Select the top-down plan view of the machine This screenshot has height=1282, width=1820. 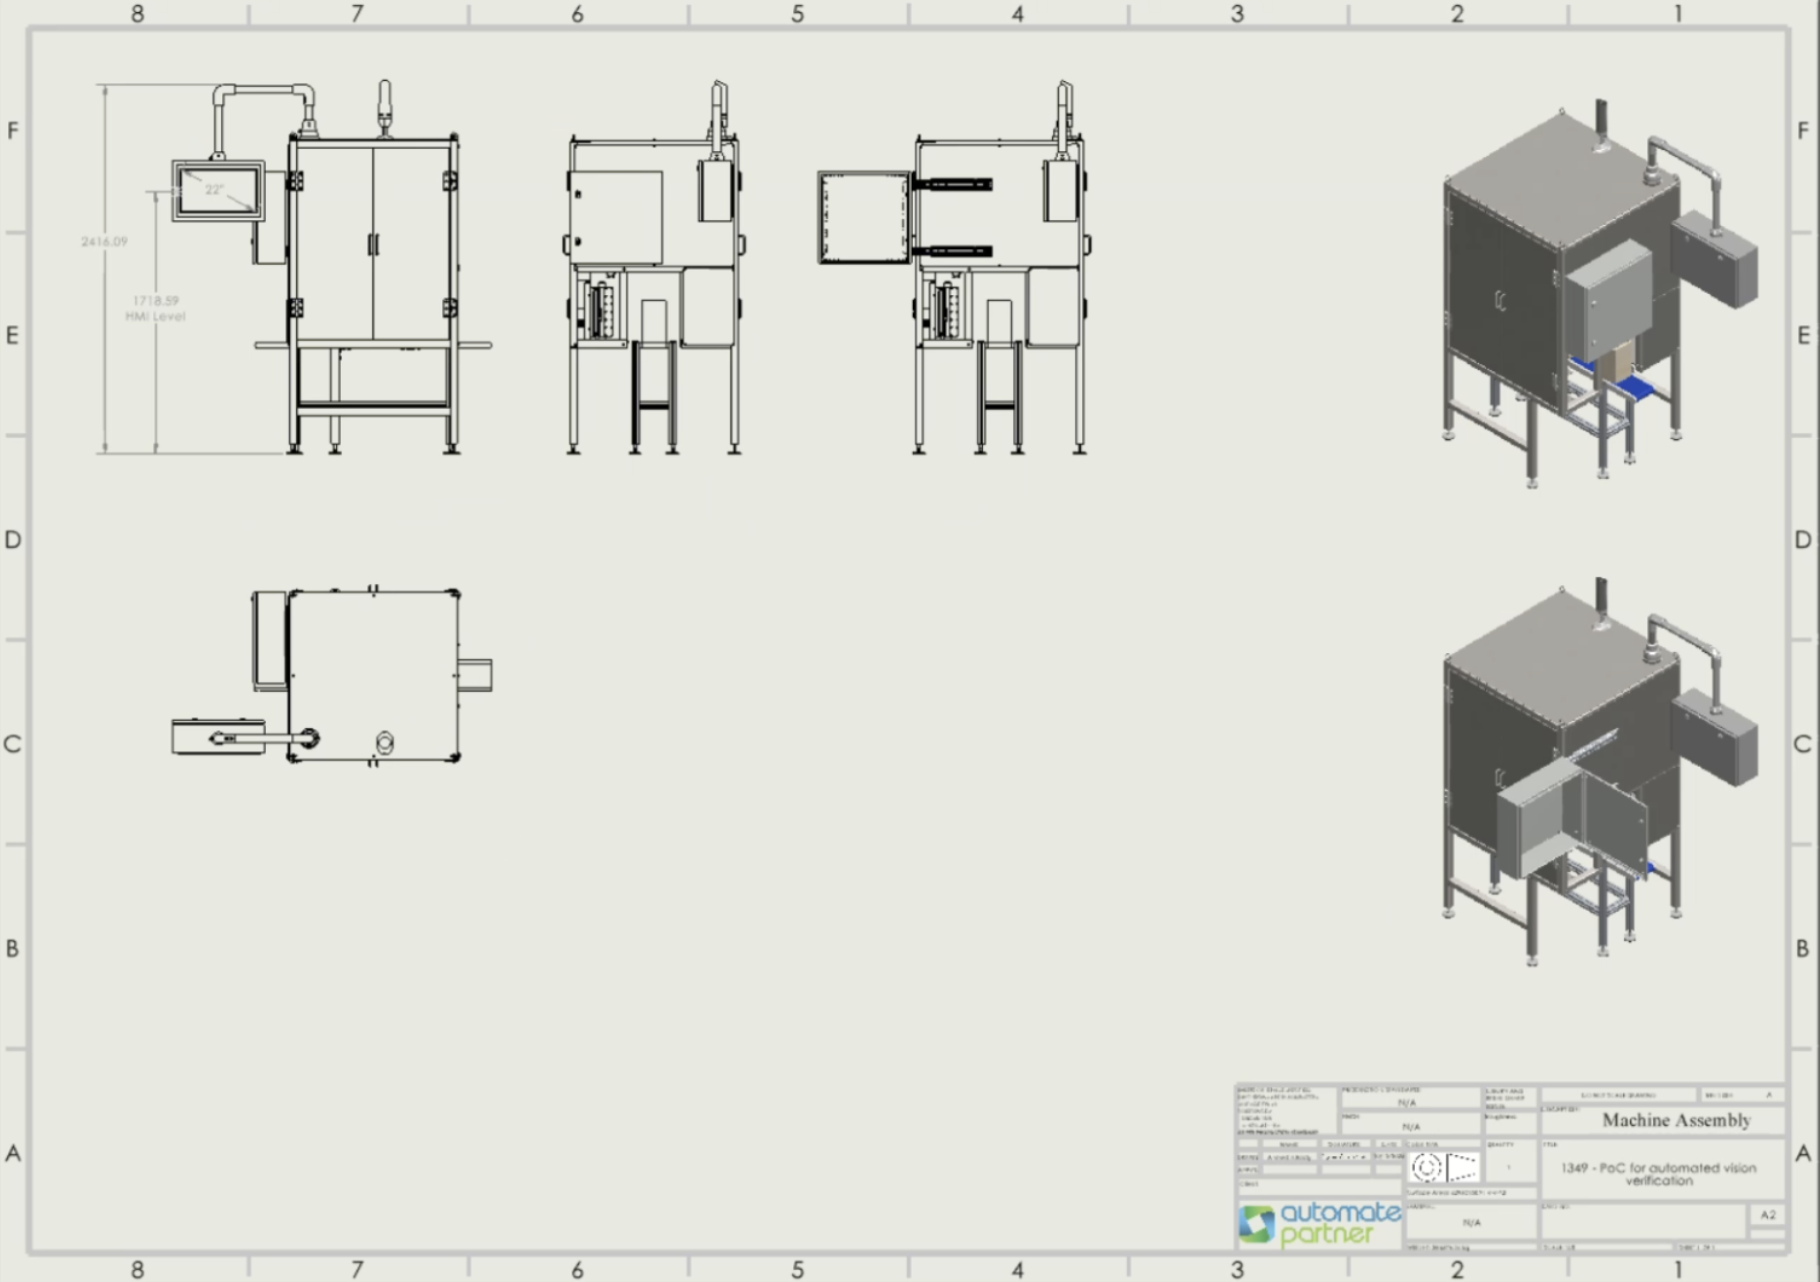point(332,677)
